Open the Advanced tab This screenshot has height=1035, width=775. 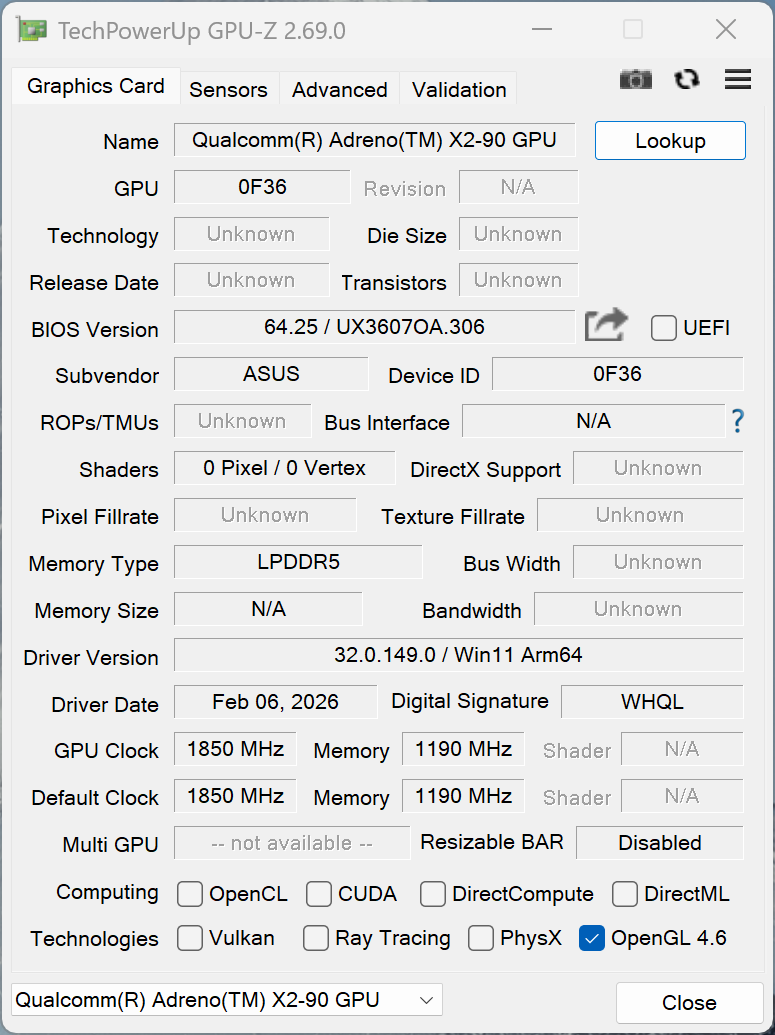point(339,90)
